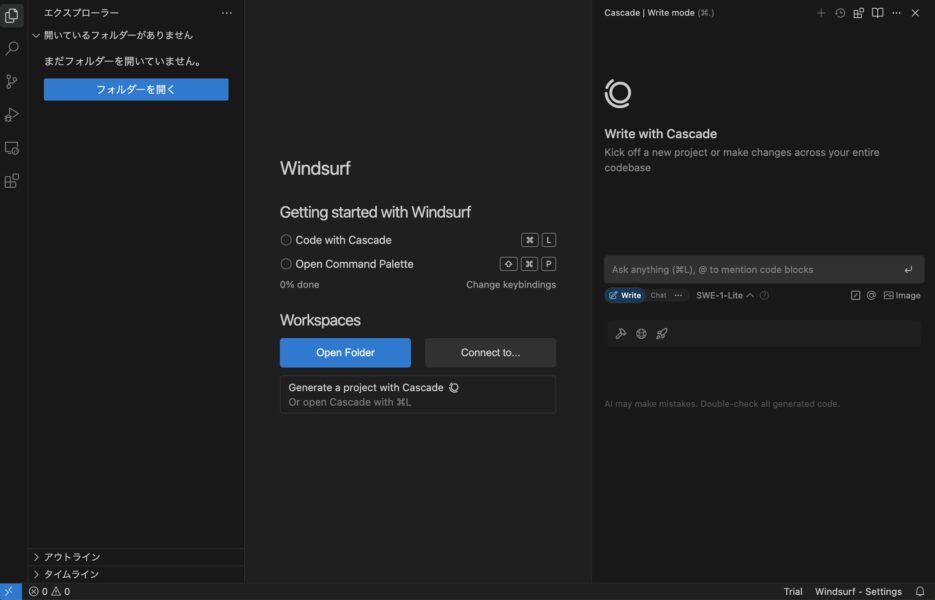Open Explorer panel more actions menu

[227, 13]
